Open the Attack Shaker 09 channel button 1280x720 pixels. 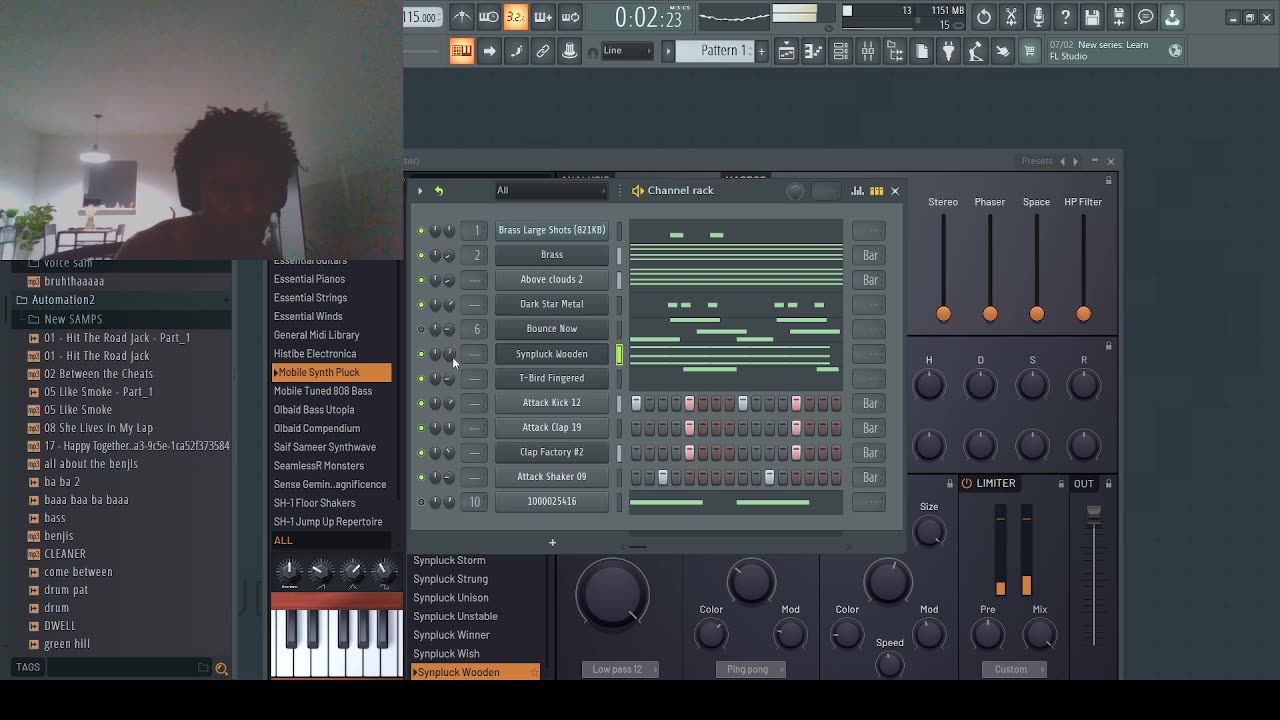pyautogui.click(x=552, y=477)
